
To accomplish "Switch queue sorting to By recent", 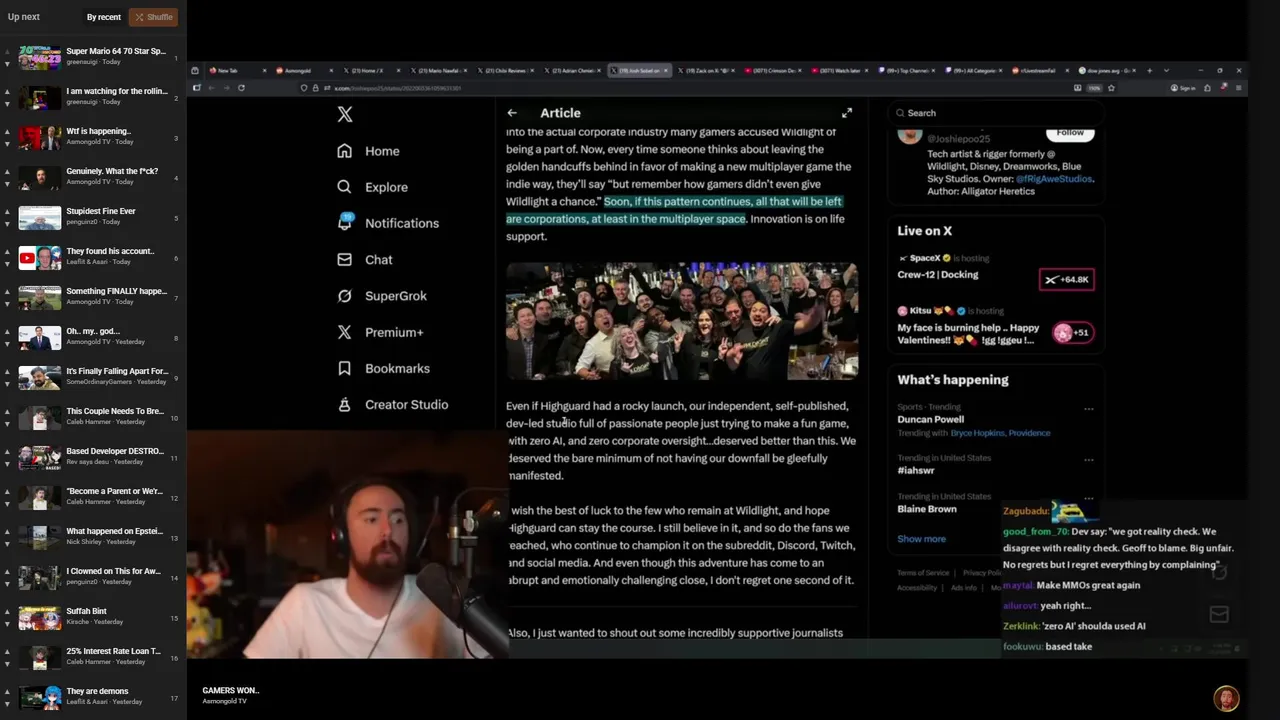I will [x=104, y=17].
